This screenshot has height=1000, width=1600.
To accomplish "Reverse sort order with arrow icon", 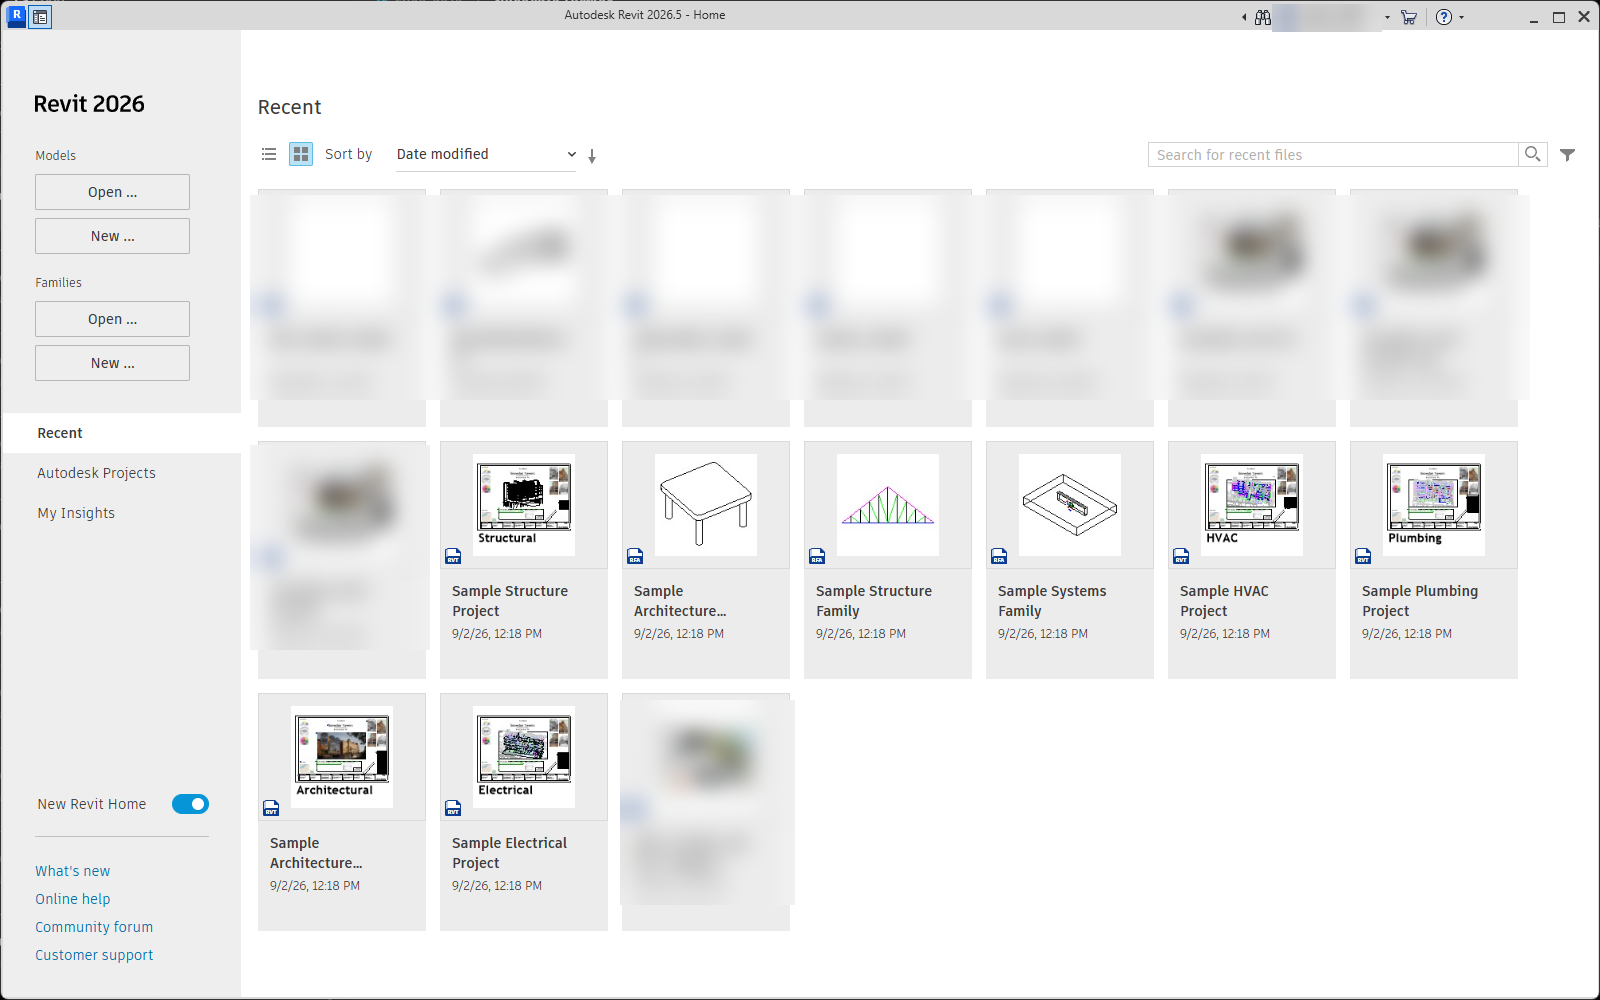I will coord(592,156).
